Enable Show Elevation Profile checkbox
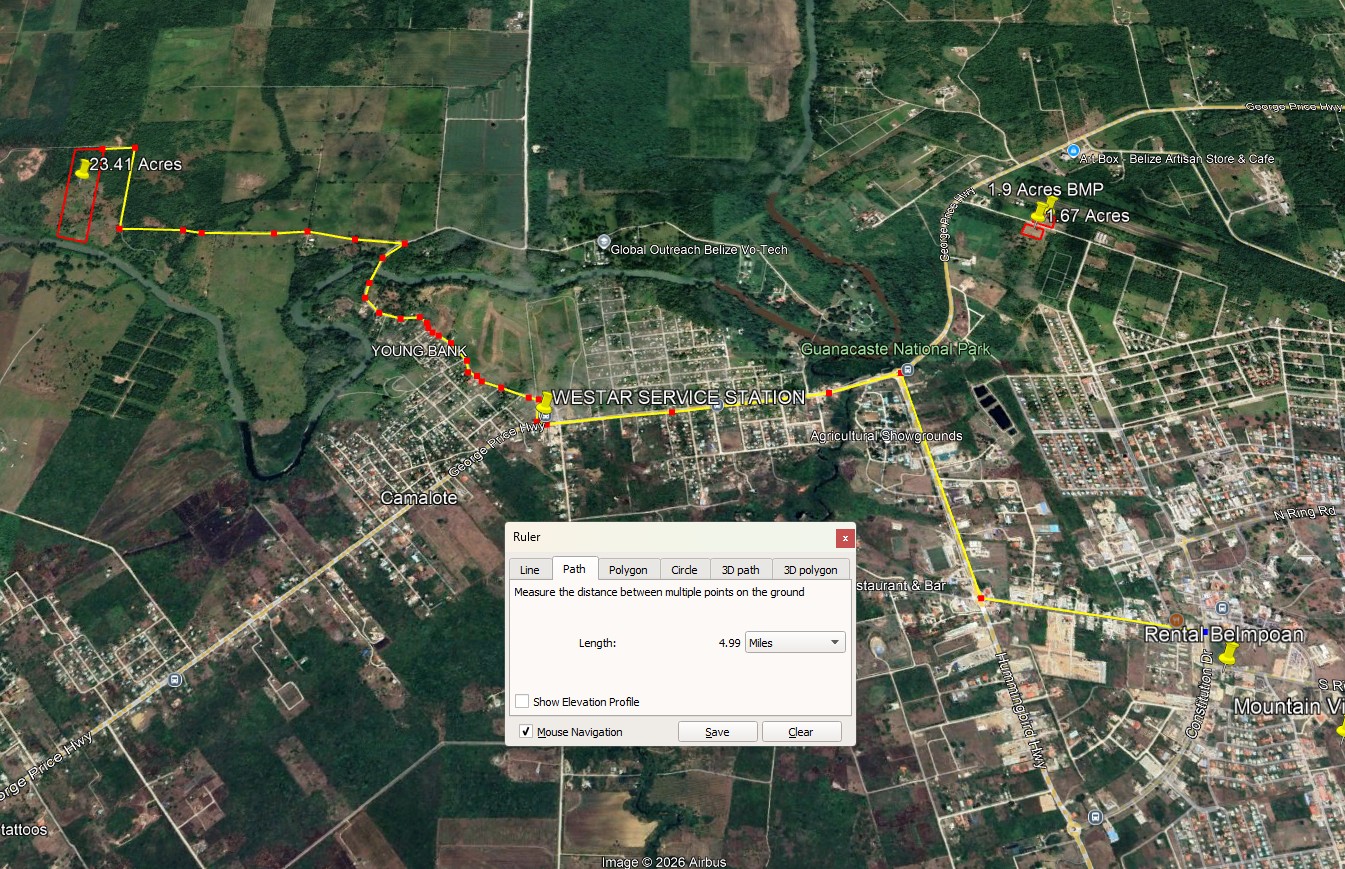 tap(522, 702)
